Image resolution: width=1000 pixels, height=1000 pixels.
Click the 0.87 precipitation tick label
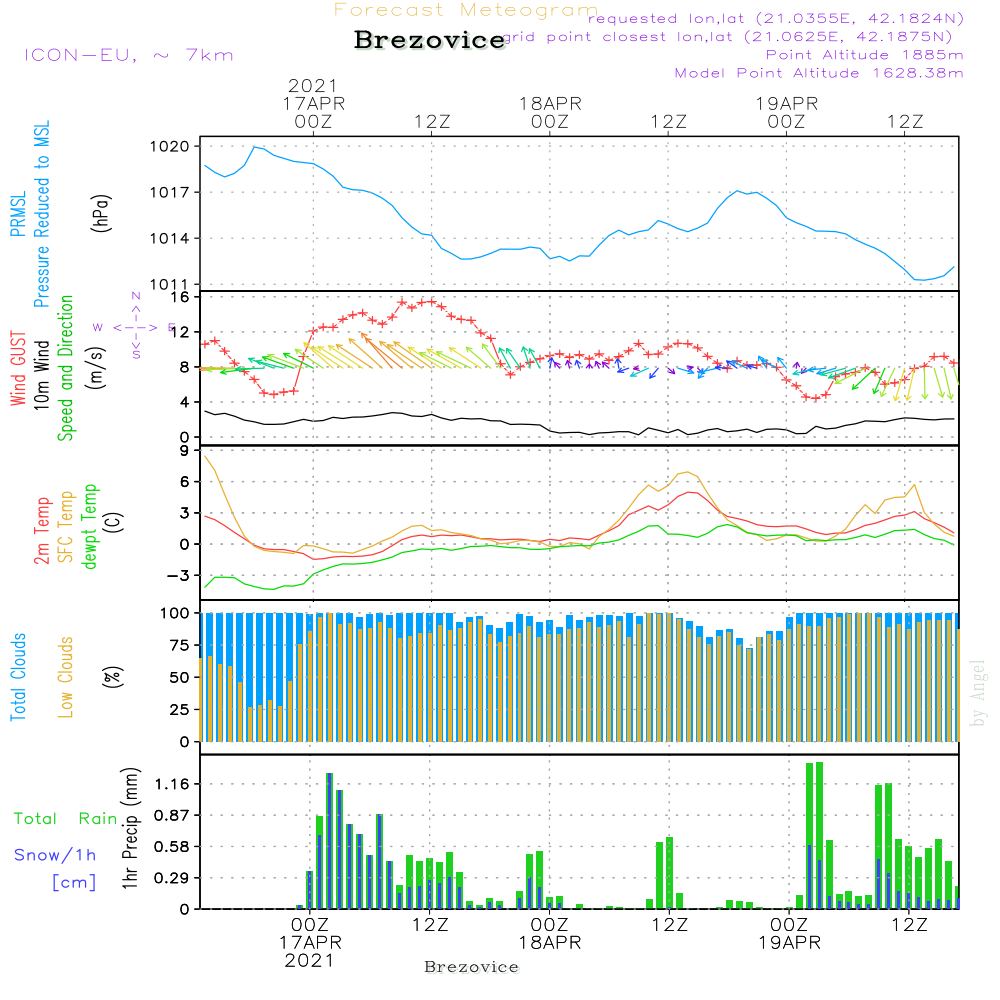tap(172, 815)
